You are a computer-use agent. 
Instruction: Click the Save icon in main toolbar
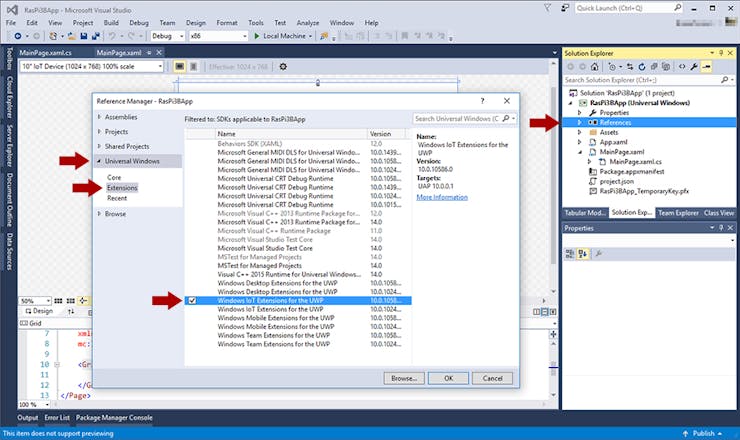click(84, 36)
